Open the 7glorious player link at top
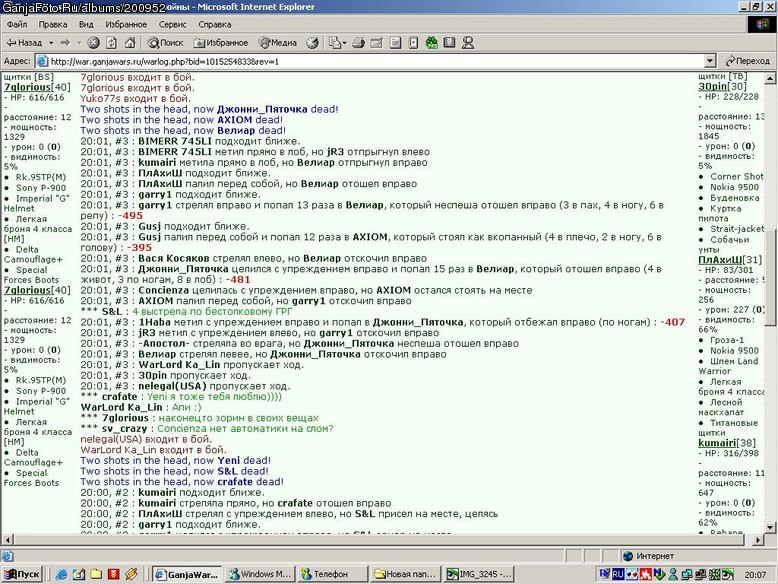The image size is (778, 584). coord(27,87)
